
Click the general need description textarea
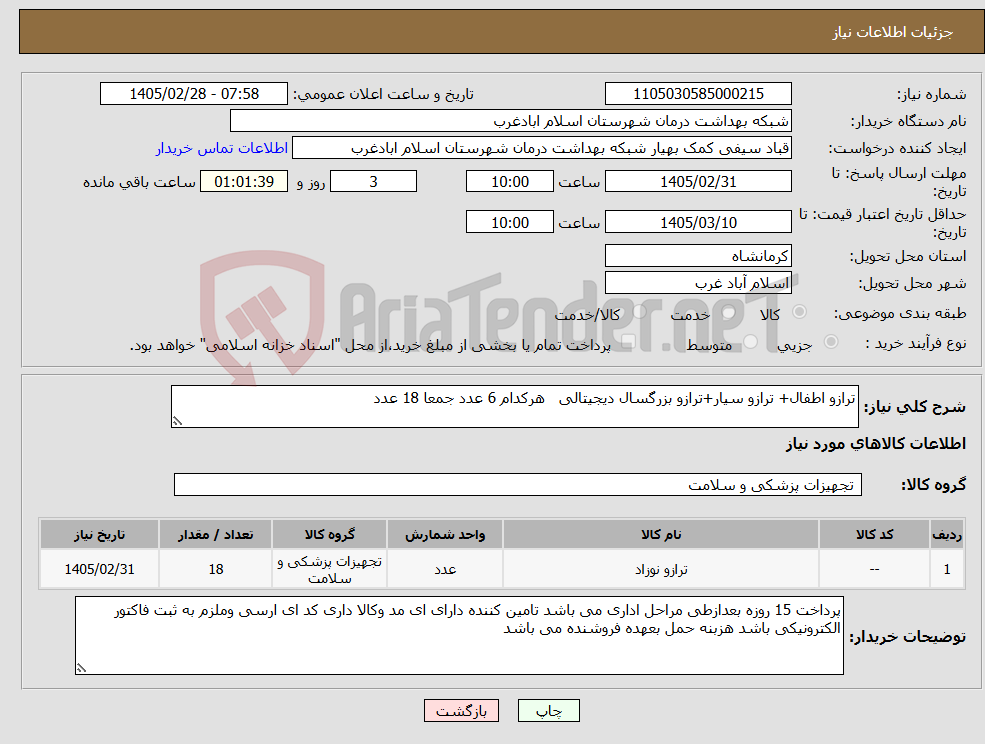coord(514,407)
